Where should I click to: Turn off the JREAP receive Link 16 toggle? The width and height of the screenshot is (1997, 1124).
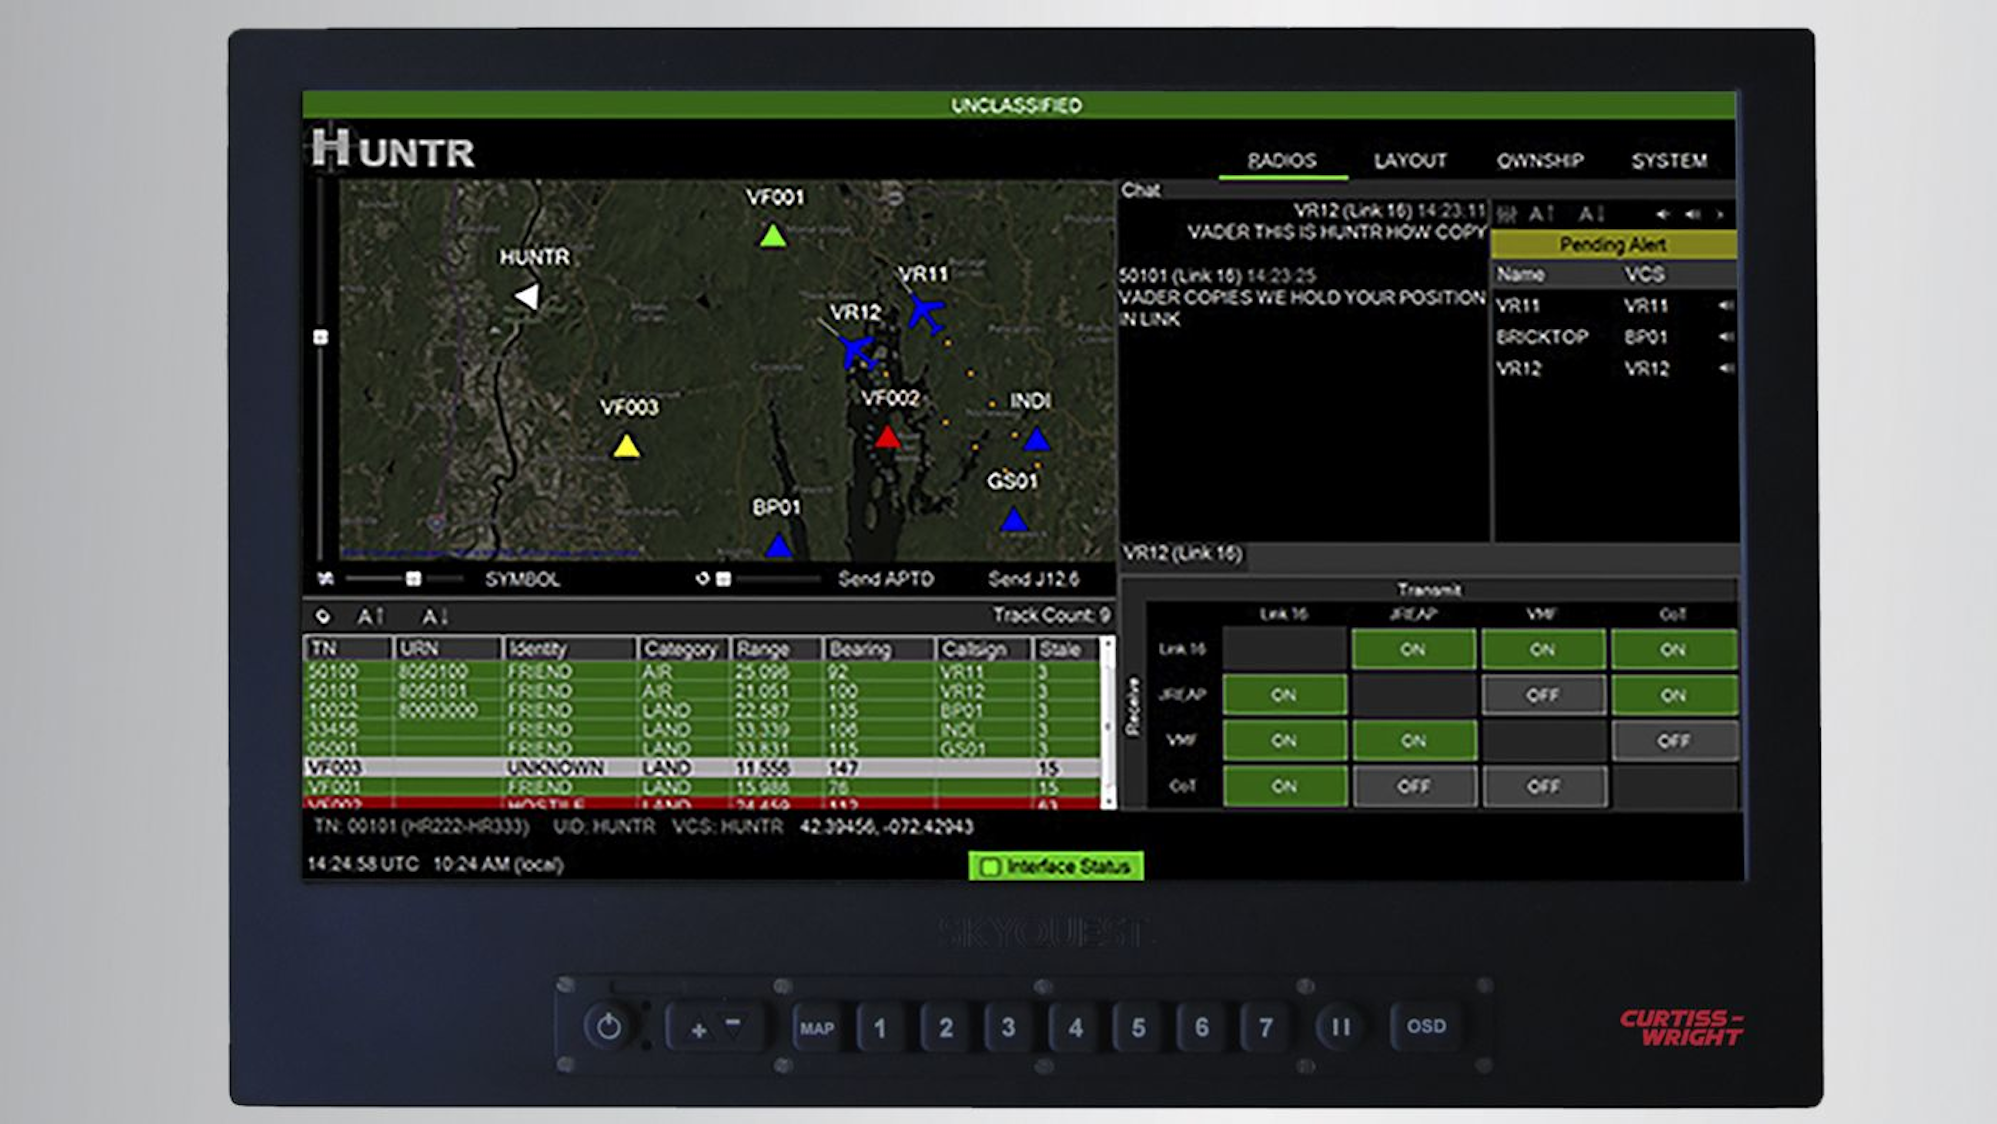pyautogui.click(x=1284, y=694)
